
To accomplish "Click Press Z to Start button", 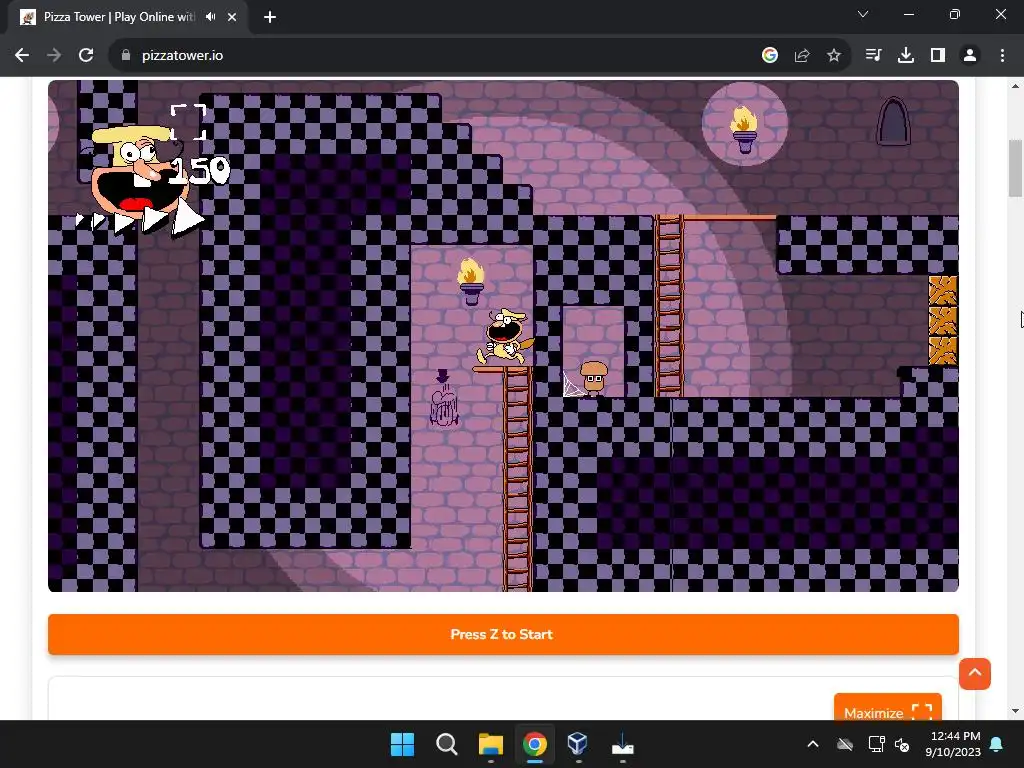I will pos(503,634).
